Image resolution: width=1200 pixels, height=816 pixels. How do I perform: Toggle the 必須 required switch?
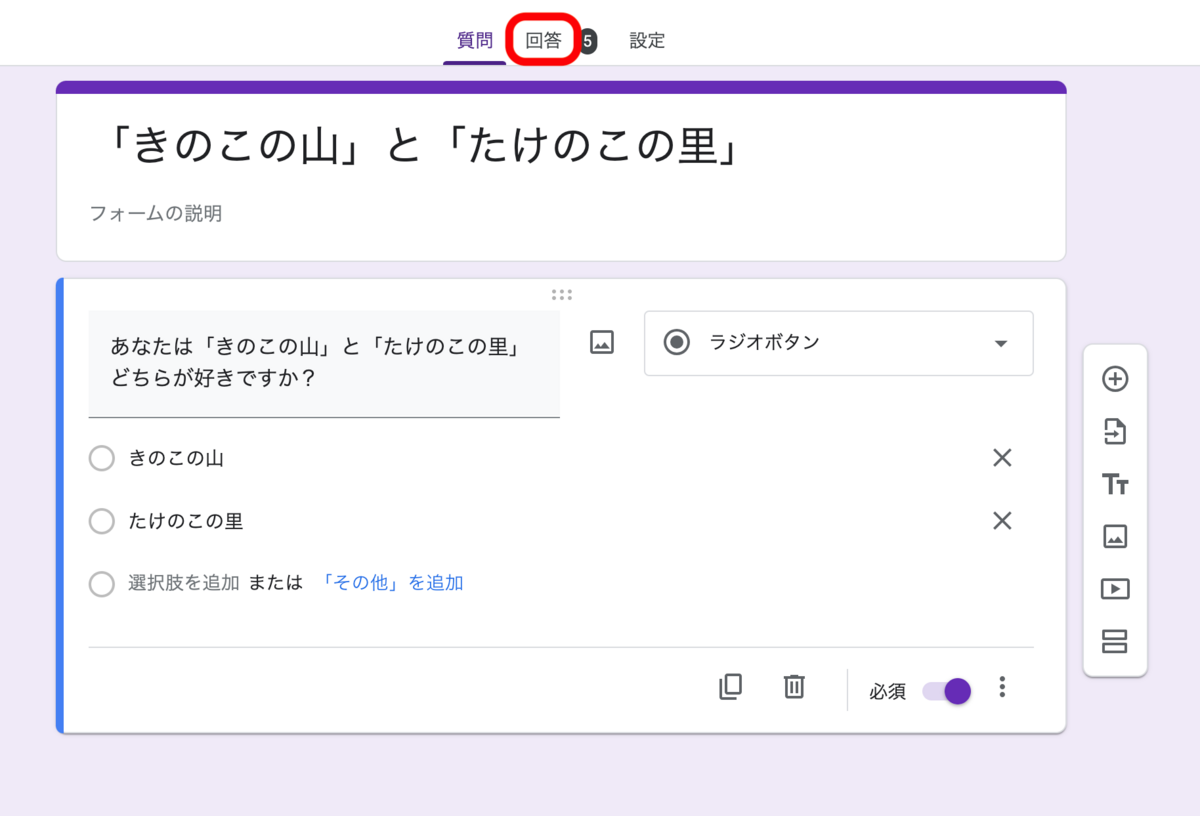946,691
